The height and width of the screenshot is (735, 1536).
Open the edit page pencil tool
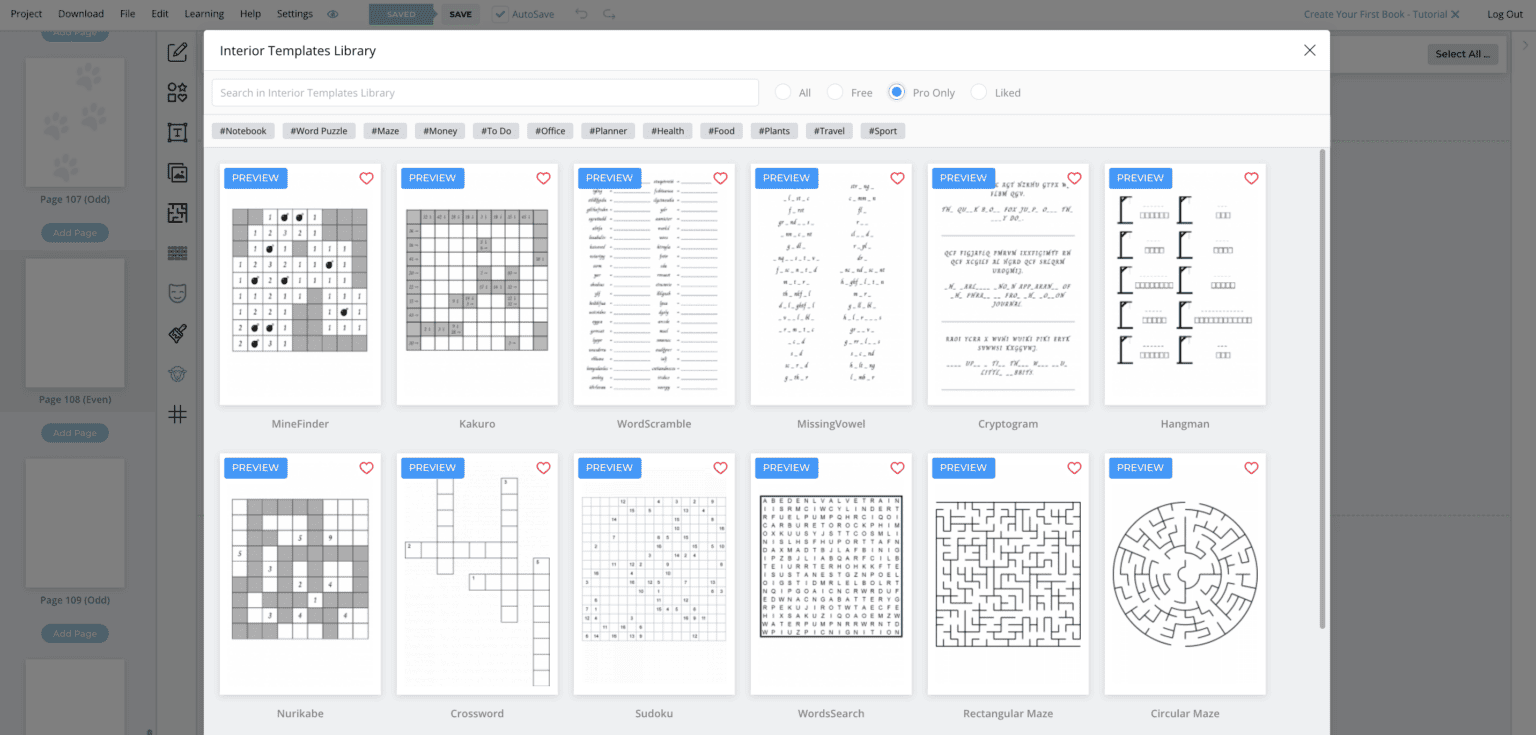(178, 53)
